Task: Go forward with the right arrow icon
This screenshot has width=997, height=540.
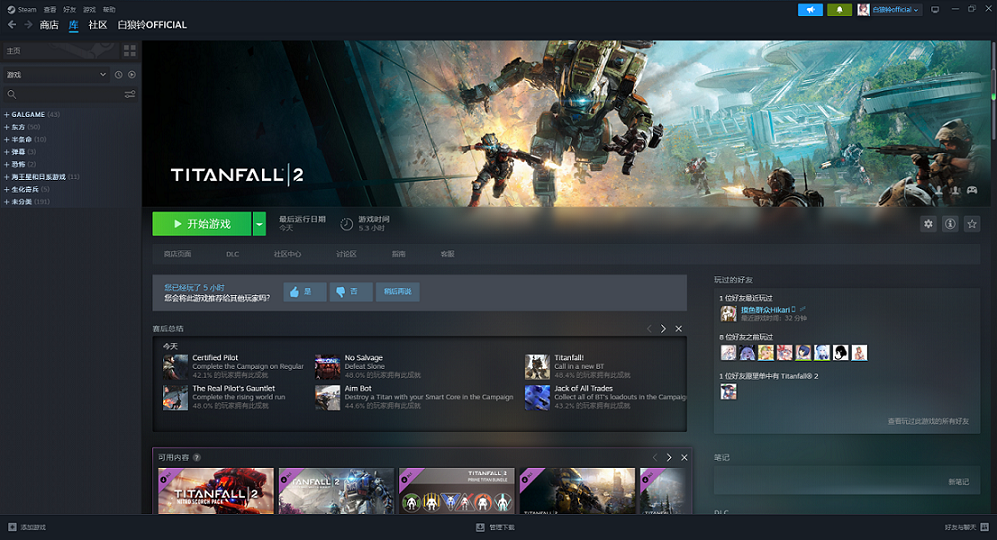Action: coord(28,25)
